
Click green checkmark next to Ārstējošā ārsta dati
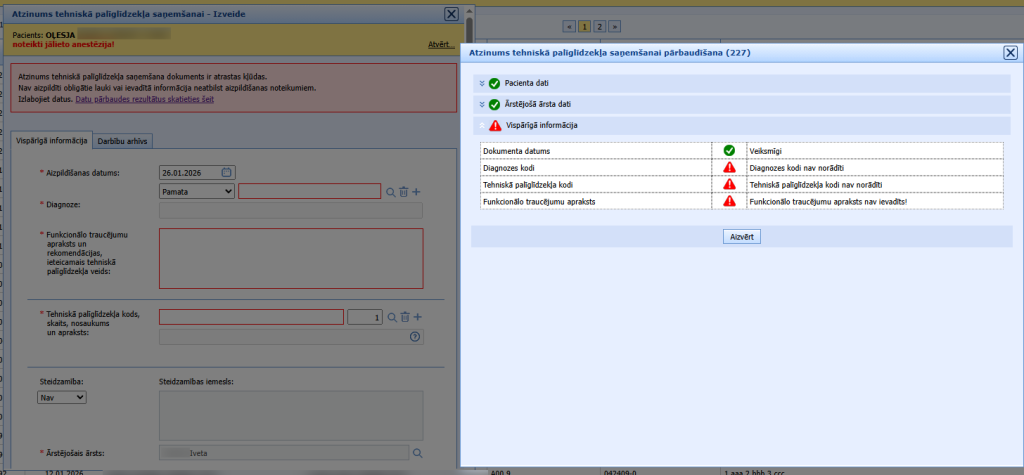coord(494,105)
